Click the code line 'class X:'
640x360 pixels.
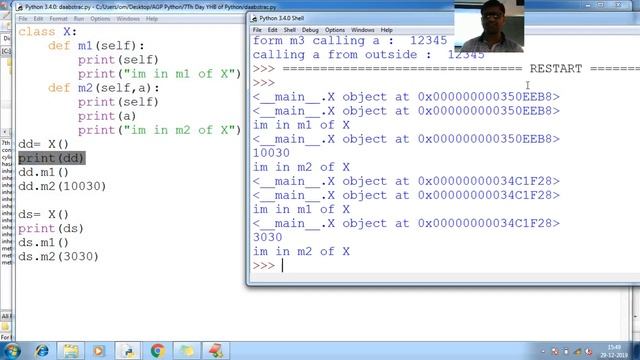(x=47, y=32)
